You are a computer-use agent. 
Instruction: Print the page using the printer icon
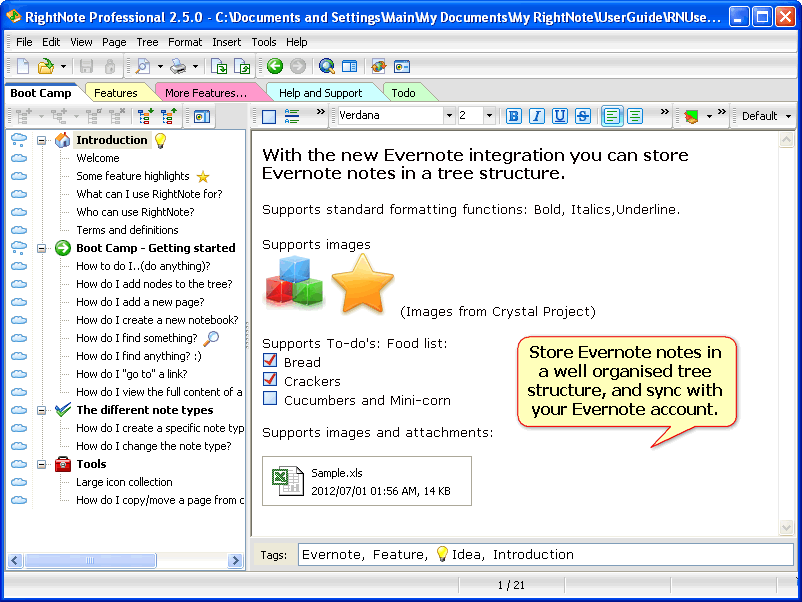pos(178,66)
